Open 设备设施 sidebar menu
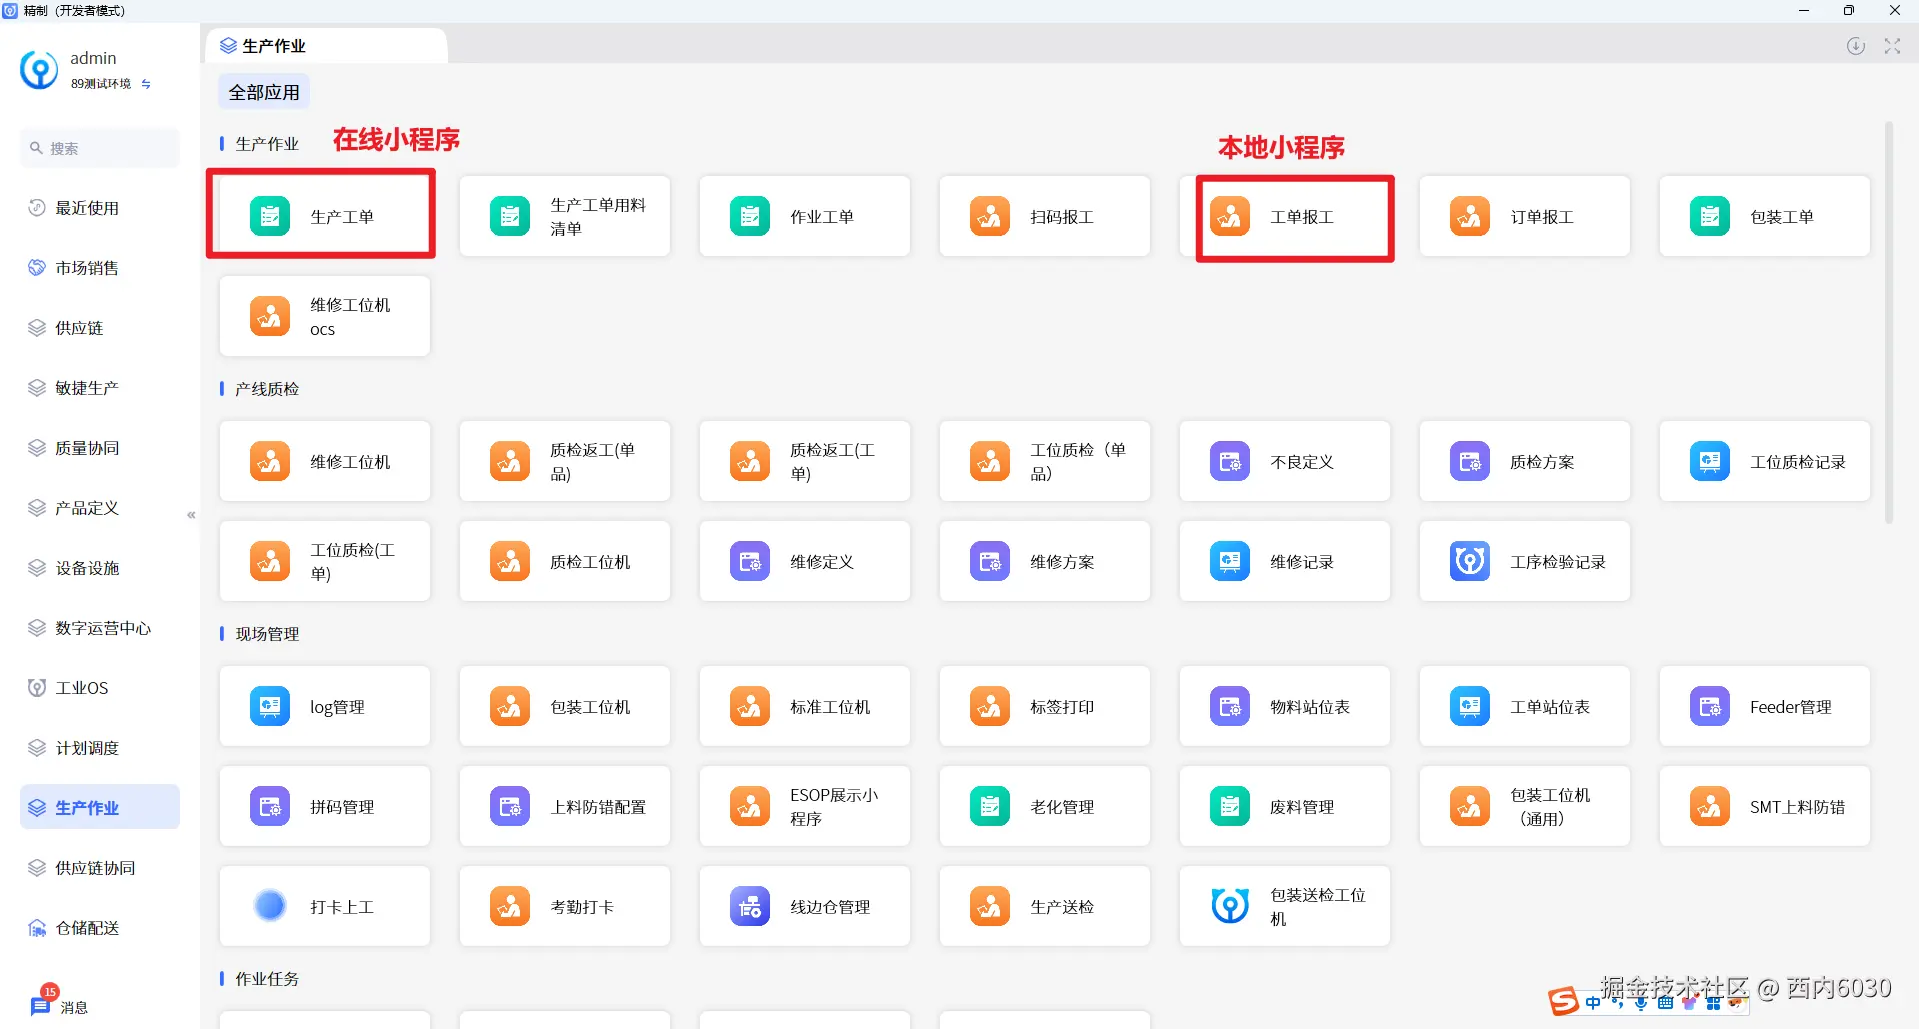This screenshot has height=1029, width=1919. click(x=100, y=568)
